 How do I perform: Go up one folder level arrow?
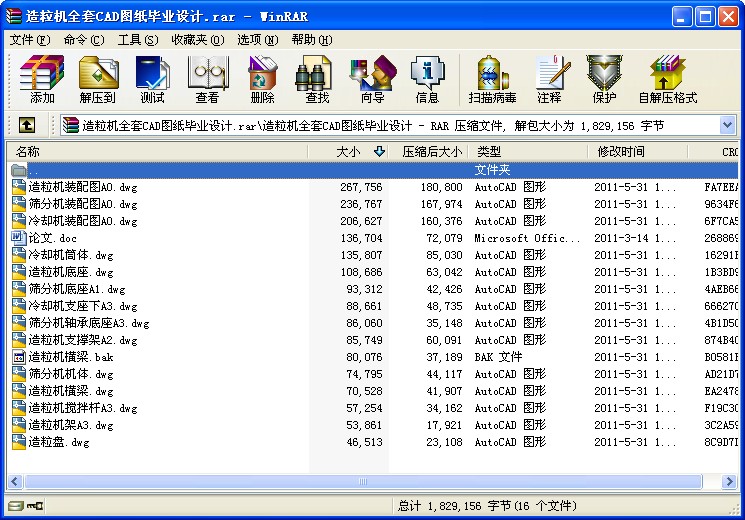click(x=27, y=125)
